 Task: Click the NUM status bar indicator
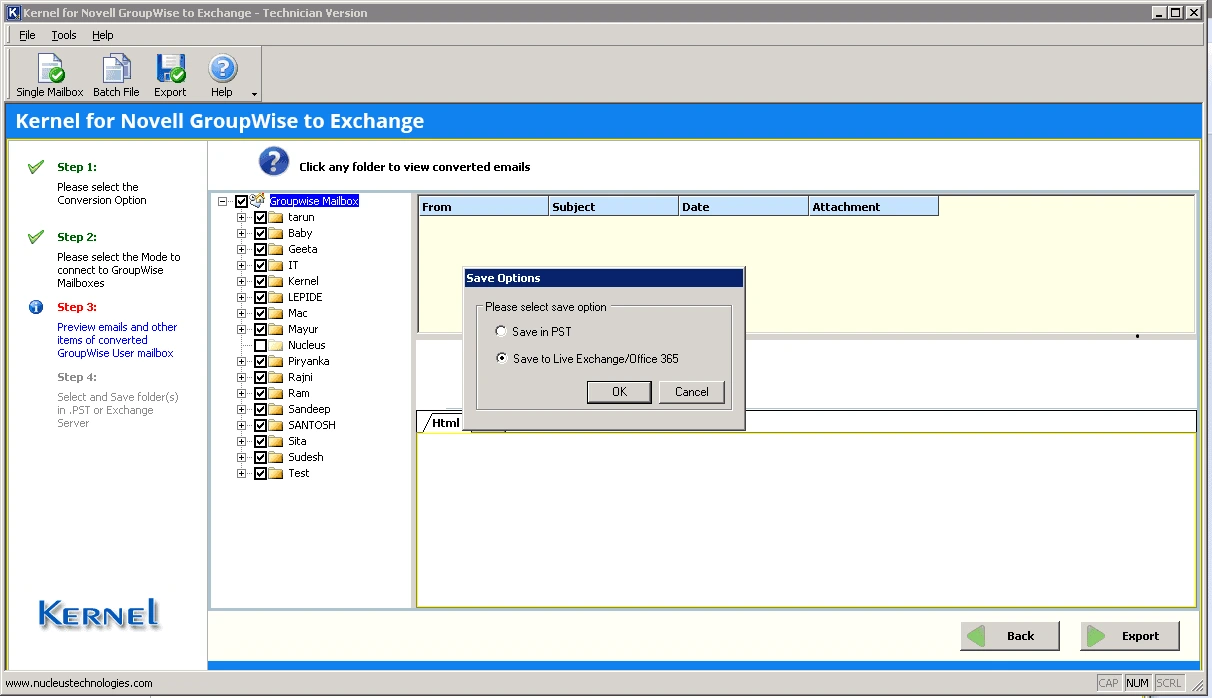tap(1137, 683)
